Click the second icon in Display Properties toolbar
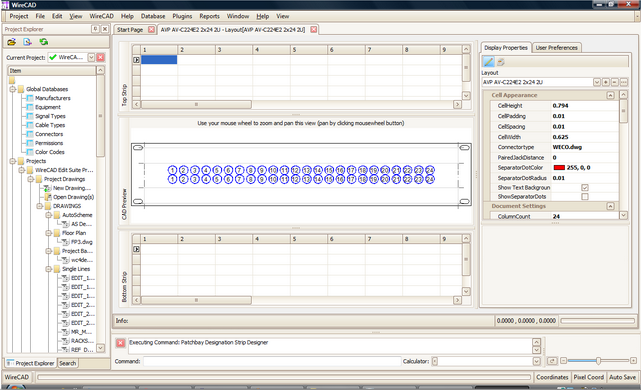Viewport: 641px width, 390px height. pos(500,62)
